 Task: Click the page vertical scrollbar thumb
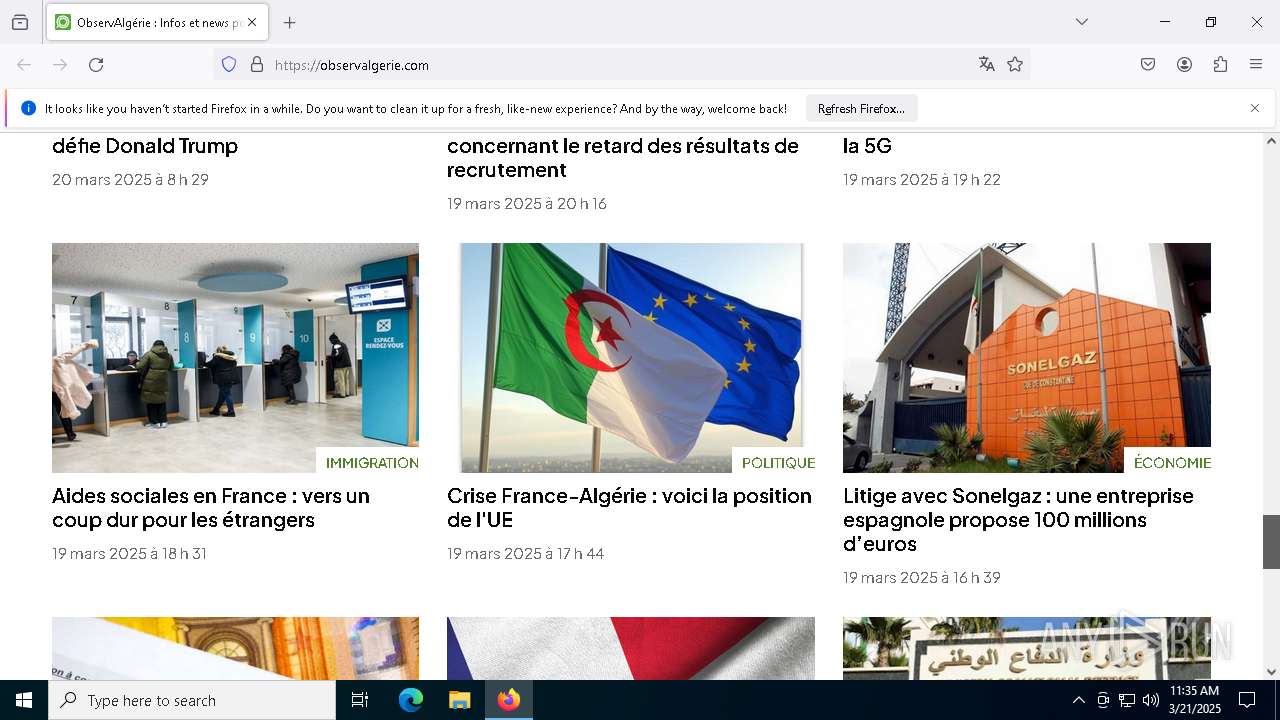(x=1271, y=541)
